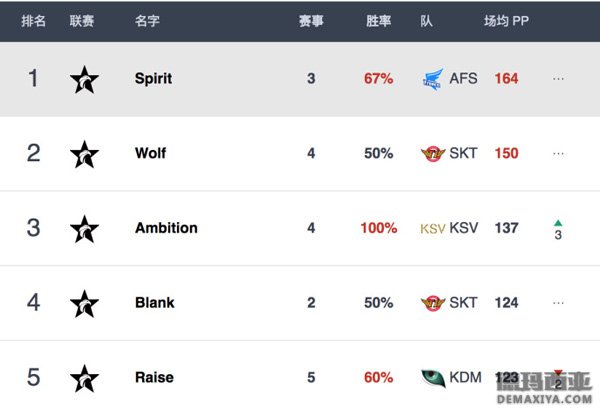Click the league star icon beside Wolf

click(x=85, y=154)
